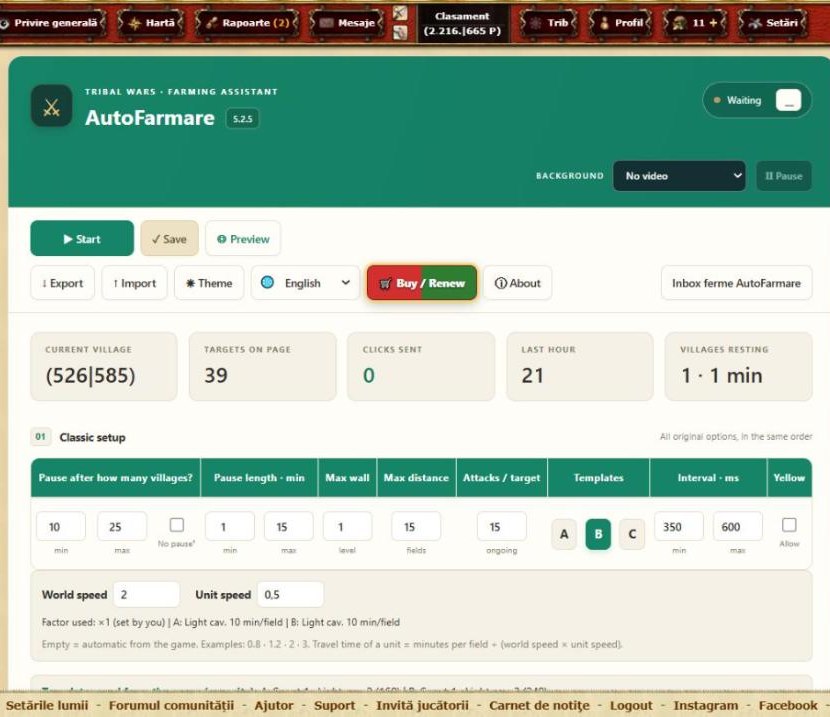Viewport: 830px width, 717px height.
Task: Click the Theme button
Action: click(x=209, y=283)
